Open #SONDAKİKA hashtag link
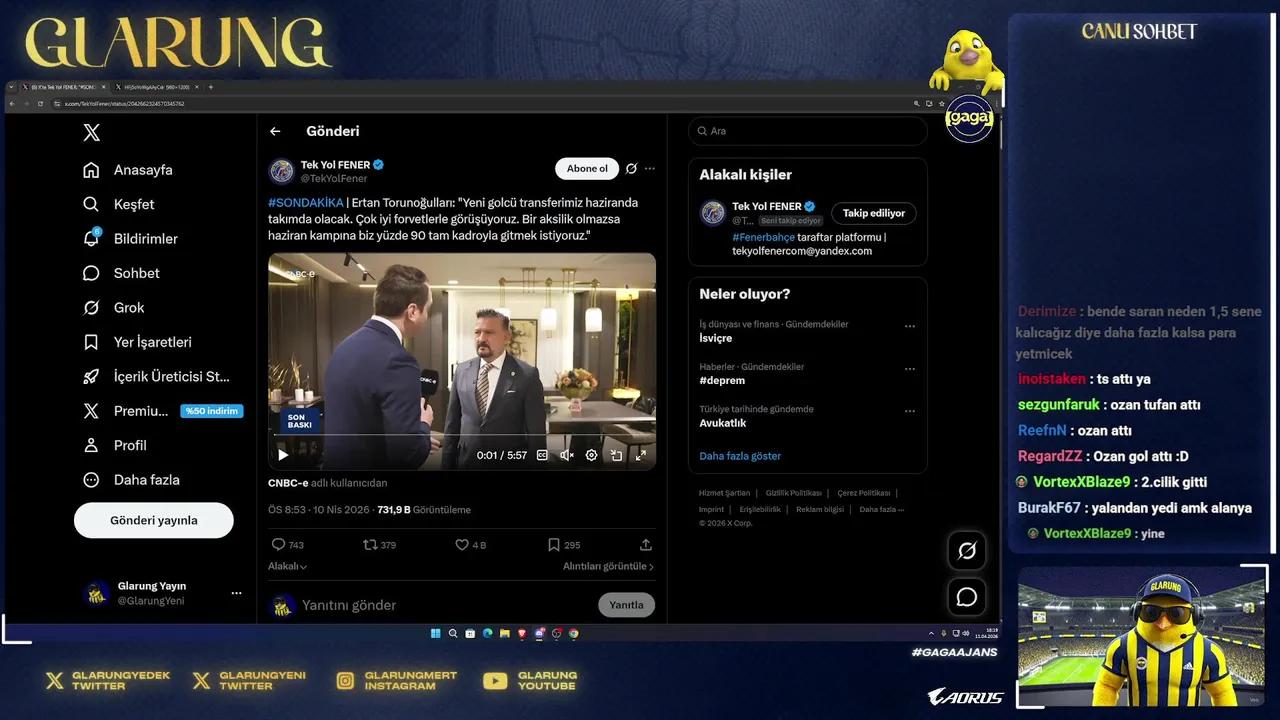 (305, 202)
